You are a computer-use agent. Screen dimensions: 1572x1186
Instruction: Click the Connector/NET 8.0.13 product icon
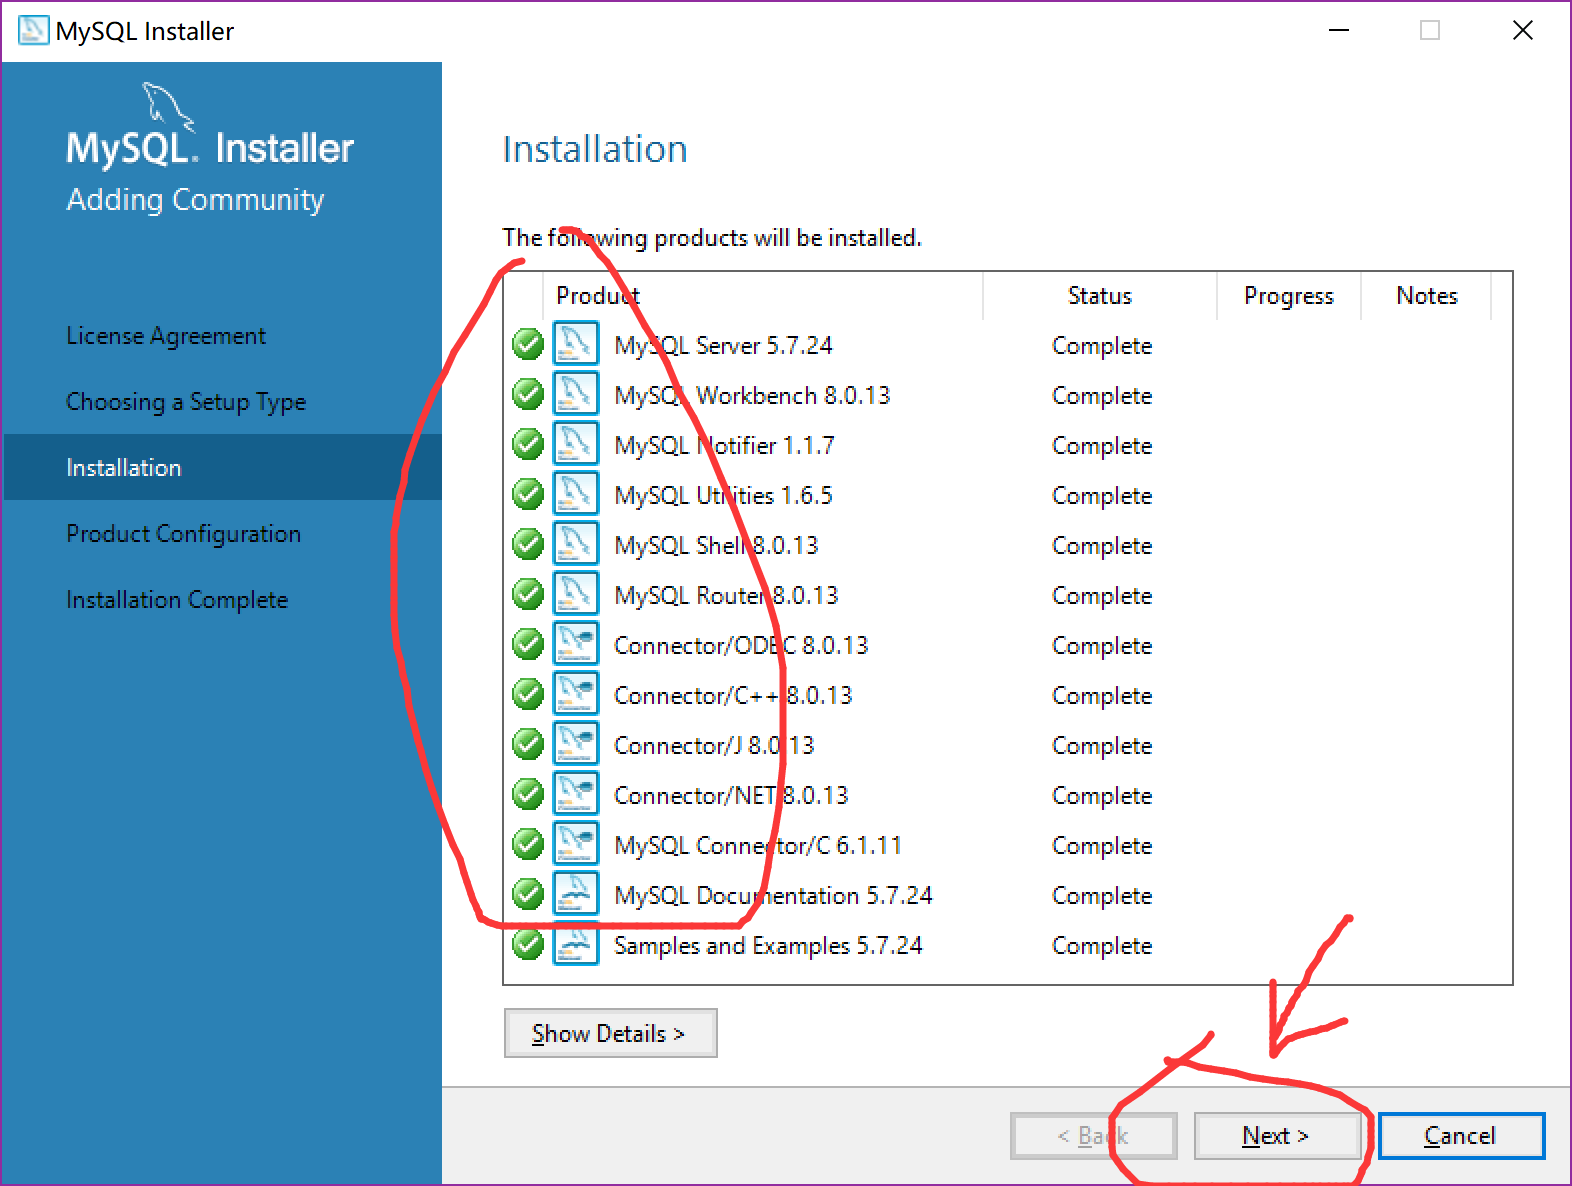pos(576,793)
